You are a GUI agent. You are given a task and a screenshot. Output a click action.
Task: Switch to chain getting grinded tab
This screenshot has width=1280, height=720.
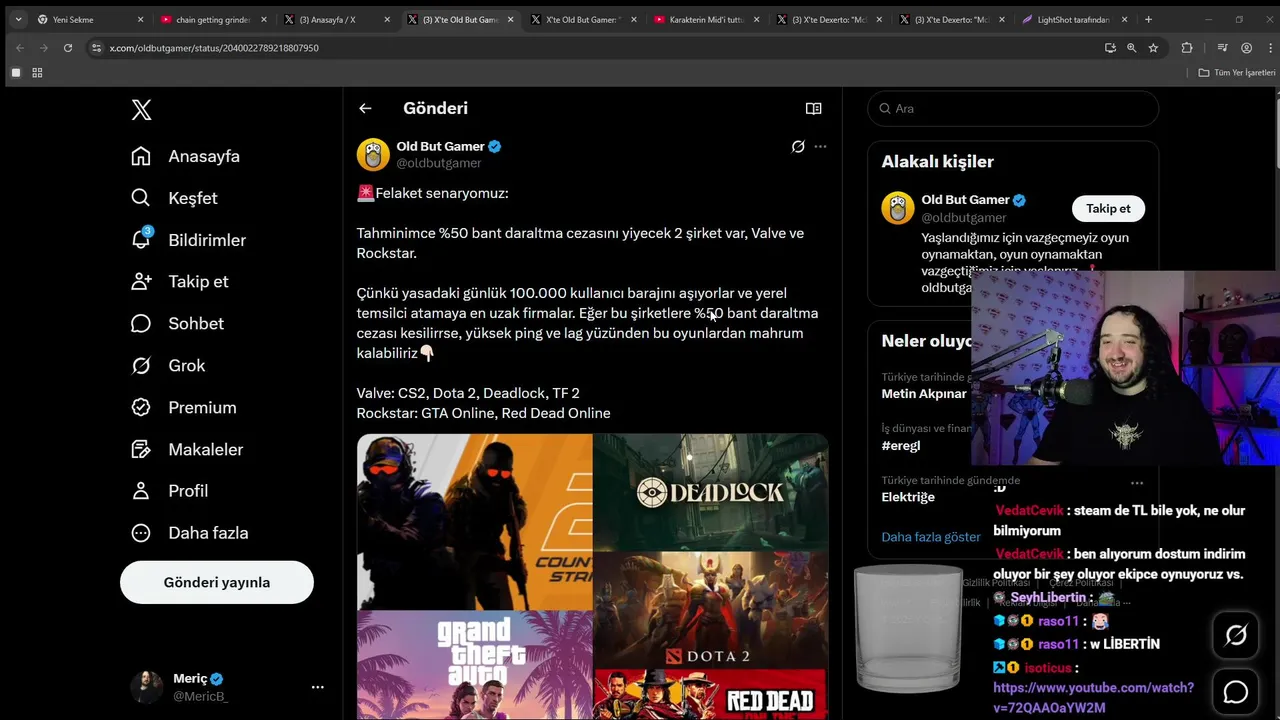pyautogui.click(x=213, y=19)
